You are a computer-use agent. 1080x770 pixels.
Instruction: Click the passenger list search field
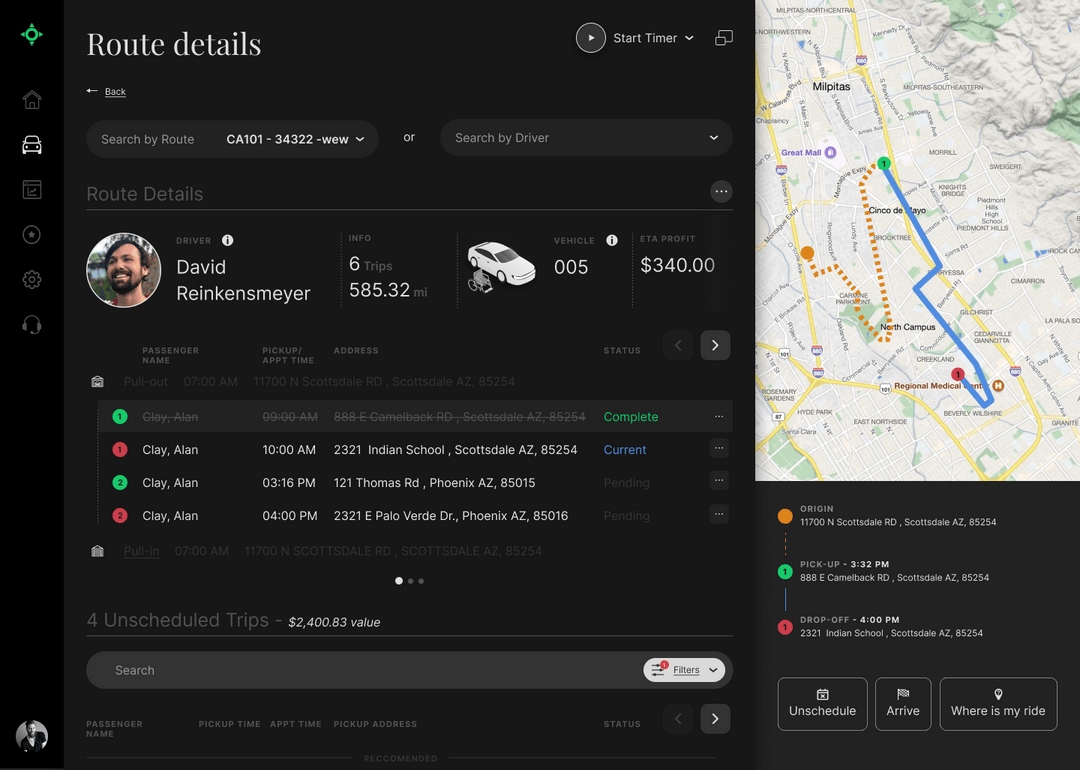(x=300, y=670)
